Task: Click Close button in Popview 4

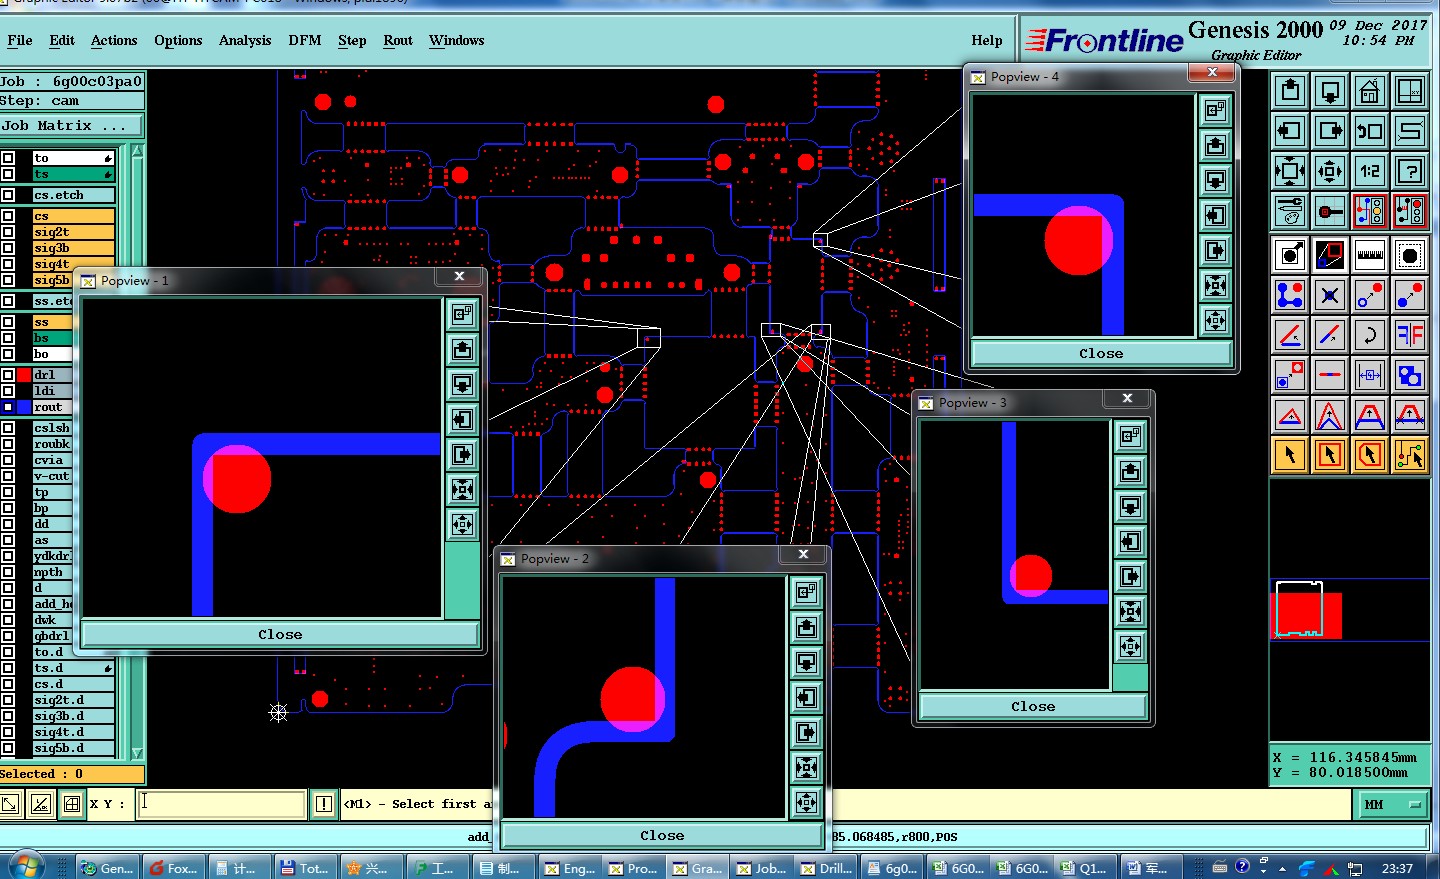Action: click(x=1101, y=354)
